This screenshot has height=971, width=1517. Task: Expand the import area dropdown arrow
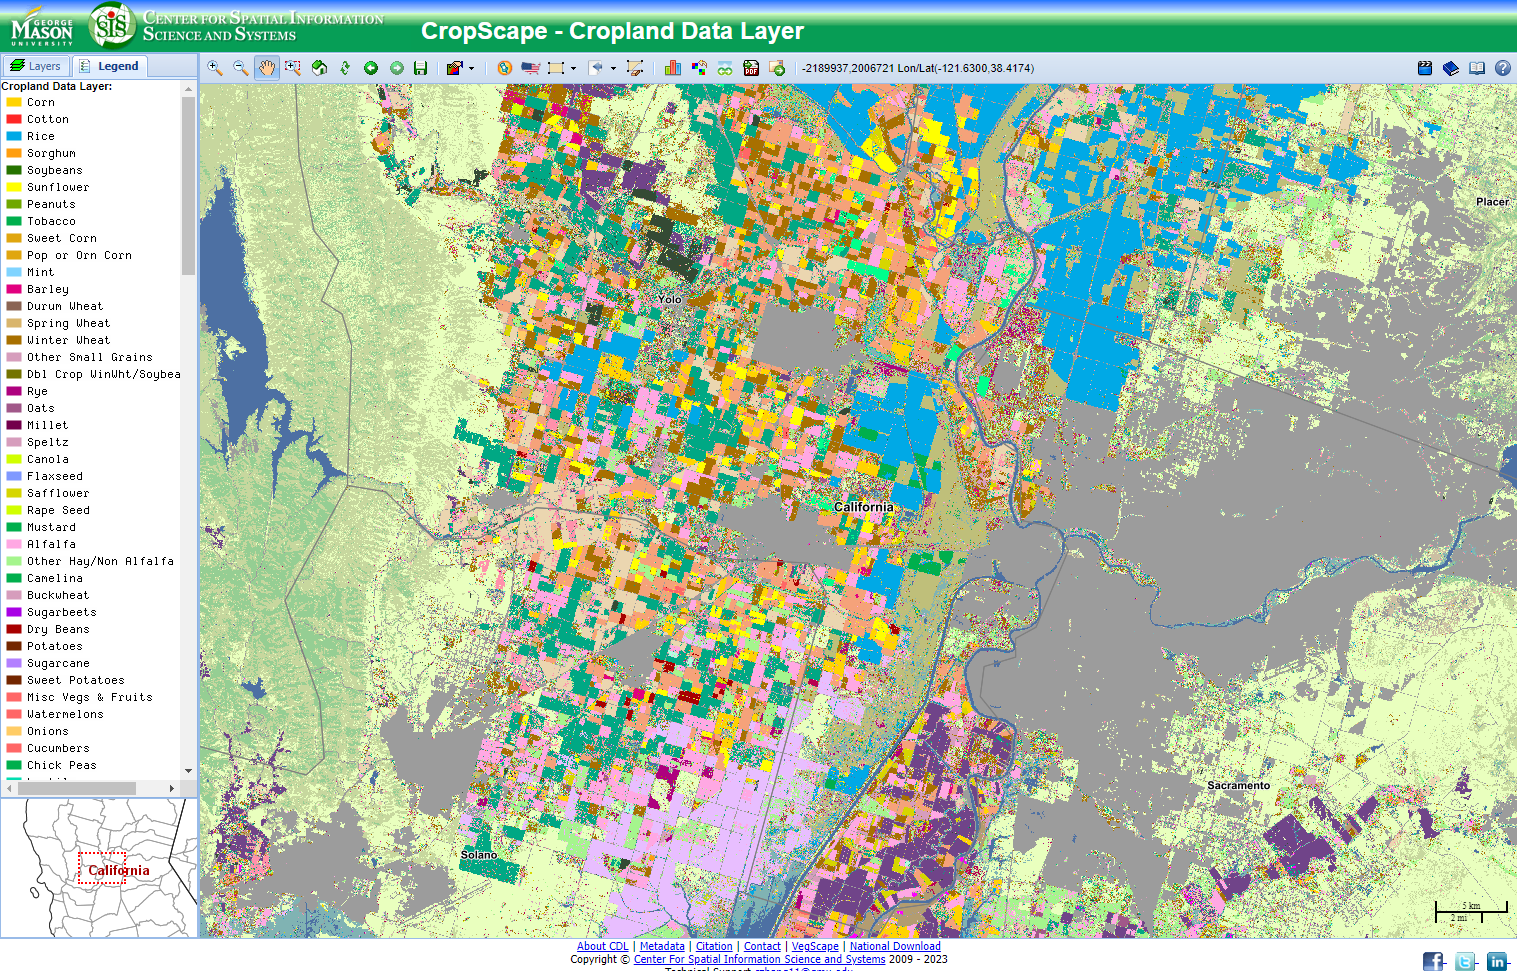click(613, 68)
